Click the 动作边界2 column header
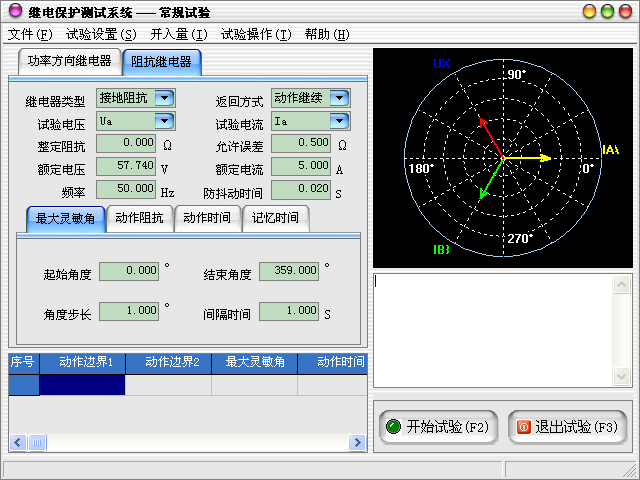Screen dimensions: 640x480 [x=169, y=363]
